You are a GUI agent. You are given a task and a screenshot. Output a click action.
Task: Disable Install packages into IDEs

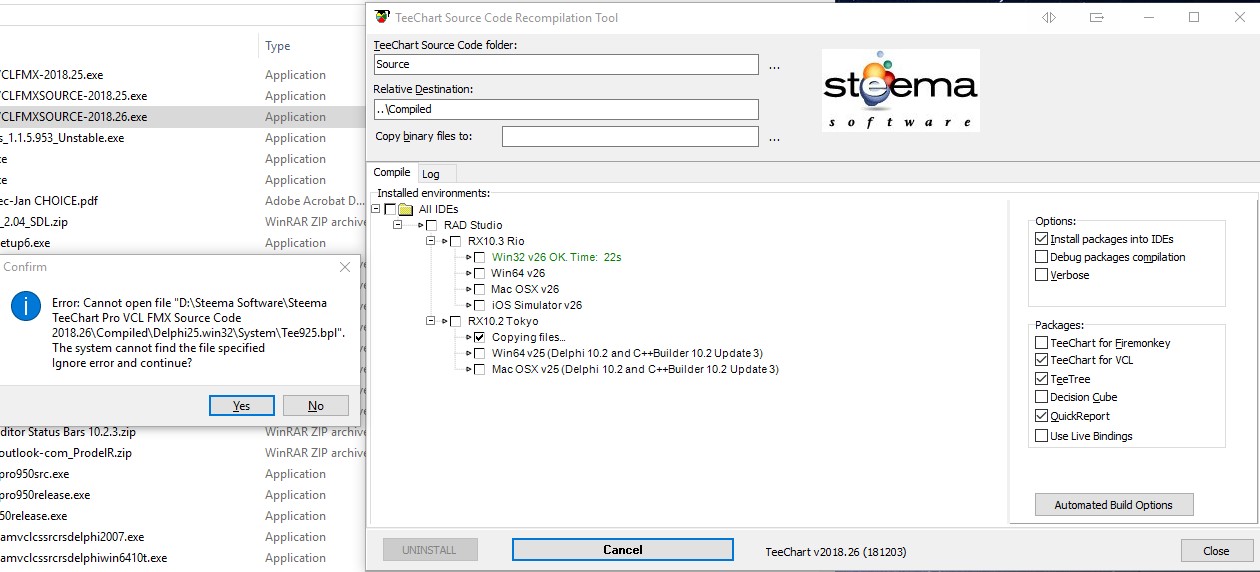pyautogui.click(x=1042, y=239)
